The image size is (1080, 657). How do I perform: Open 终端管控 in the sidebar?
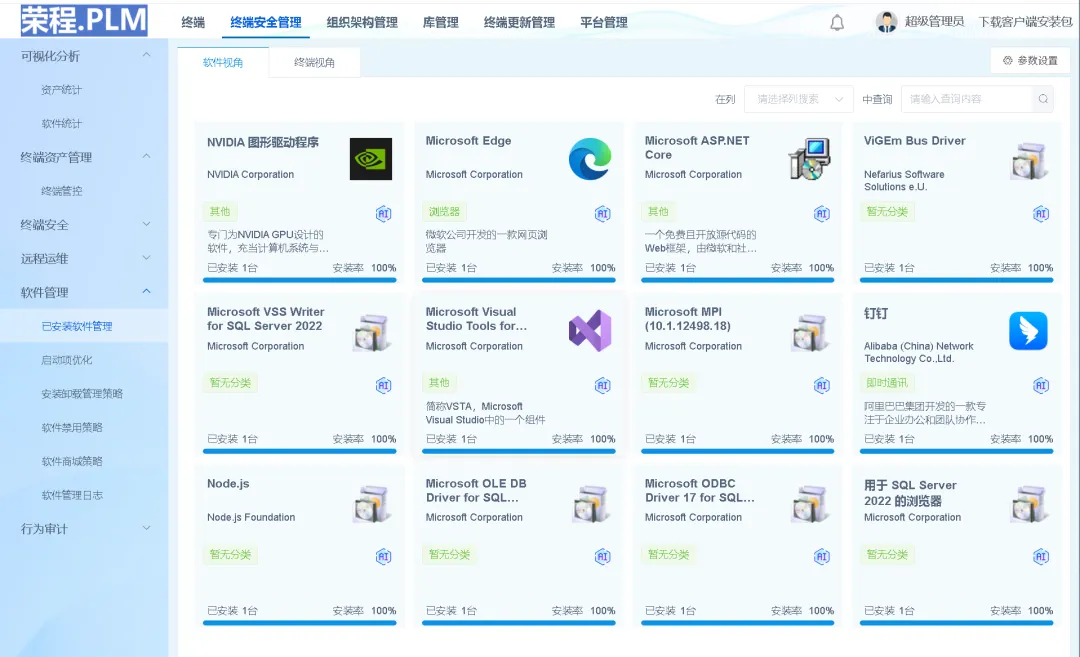tap(61, 191)
